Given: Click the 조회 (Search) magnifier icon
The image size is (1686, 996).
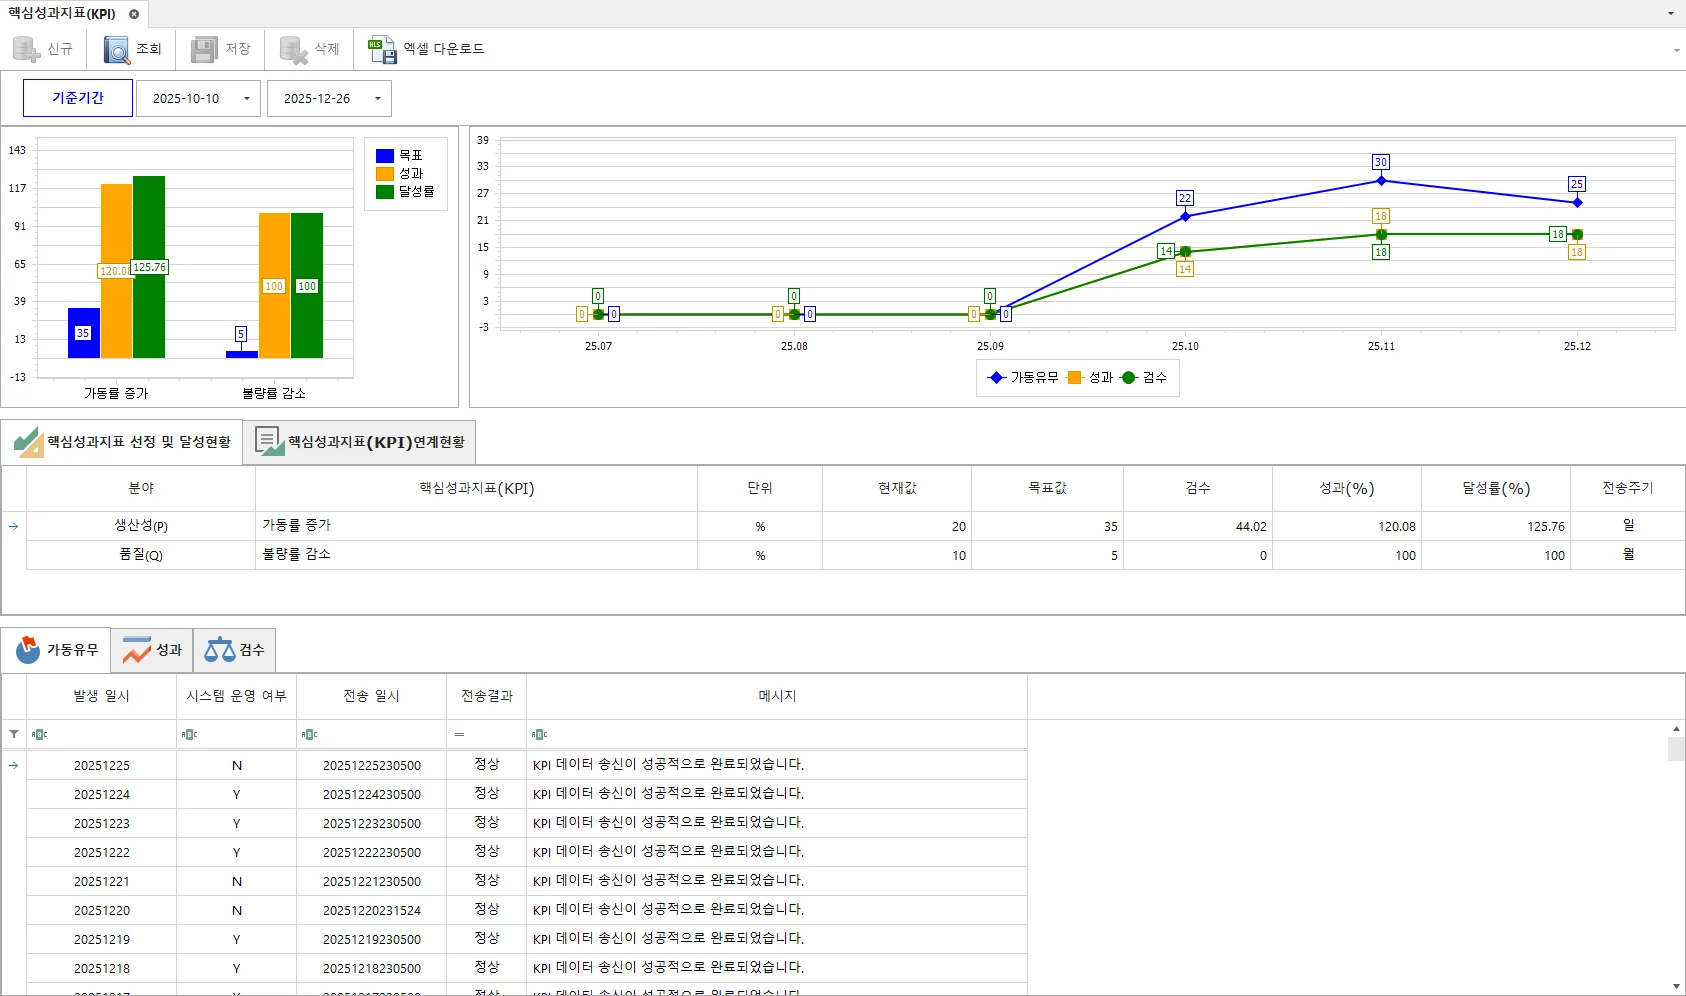Looking at the screenshot, I should [117, 49].
